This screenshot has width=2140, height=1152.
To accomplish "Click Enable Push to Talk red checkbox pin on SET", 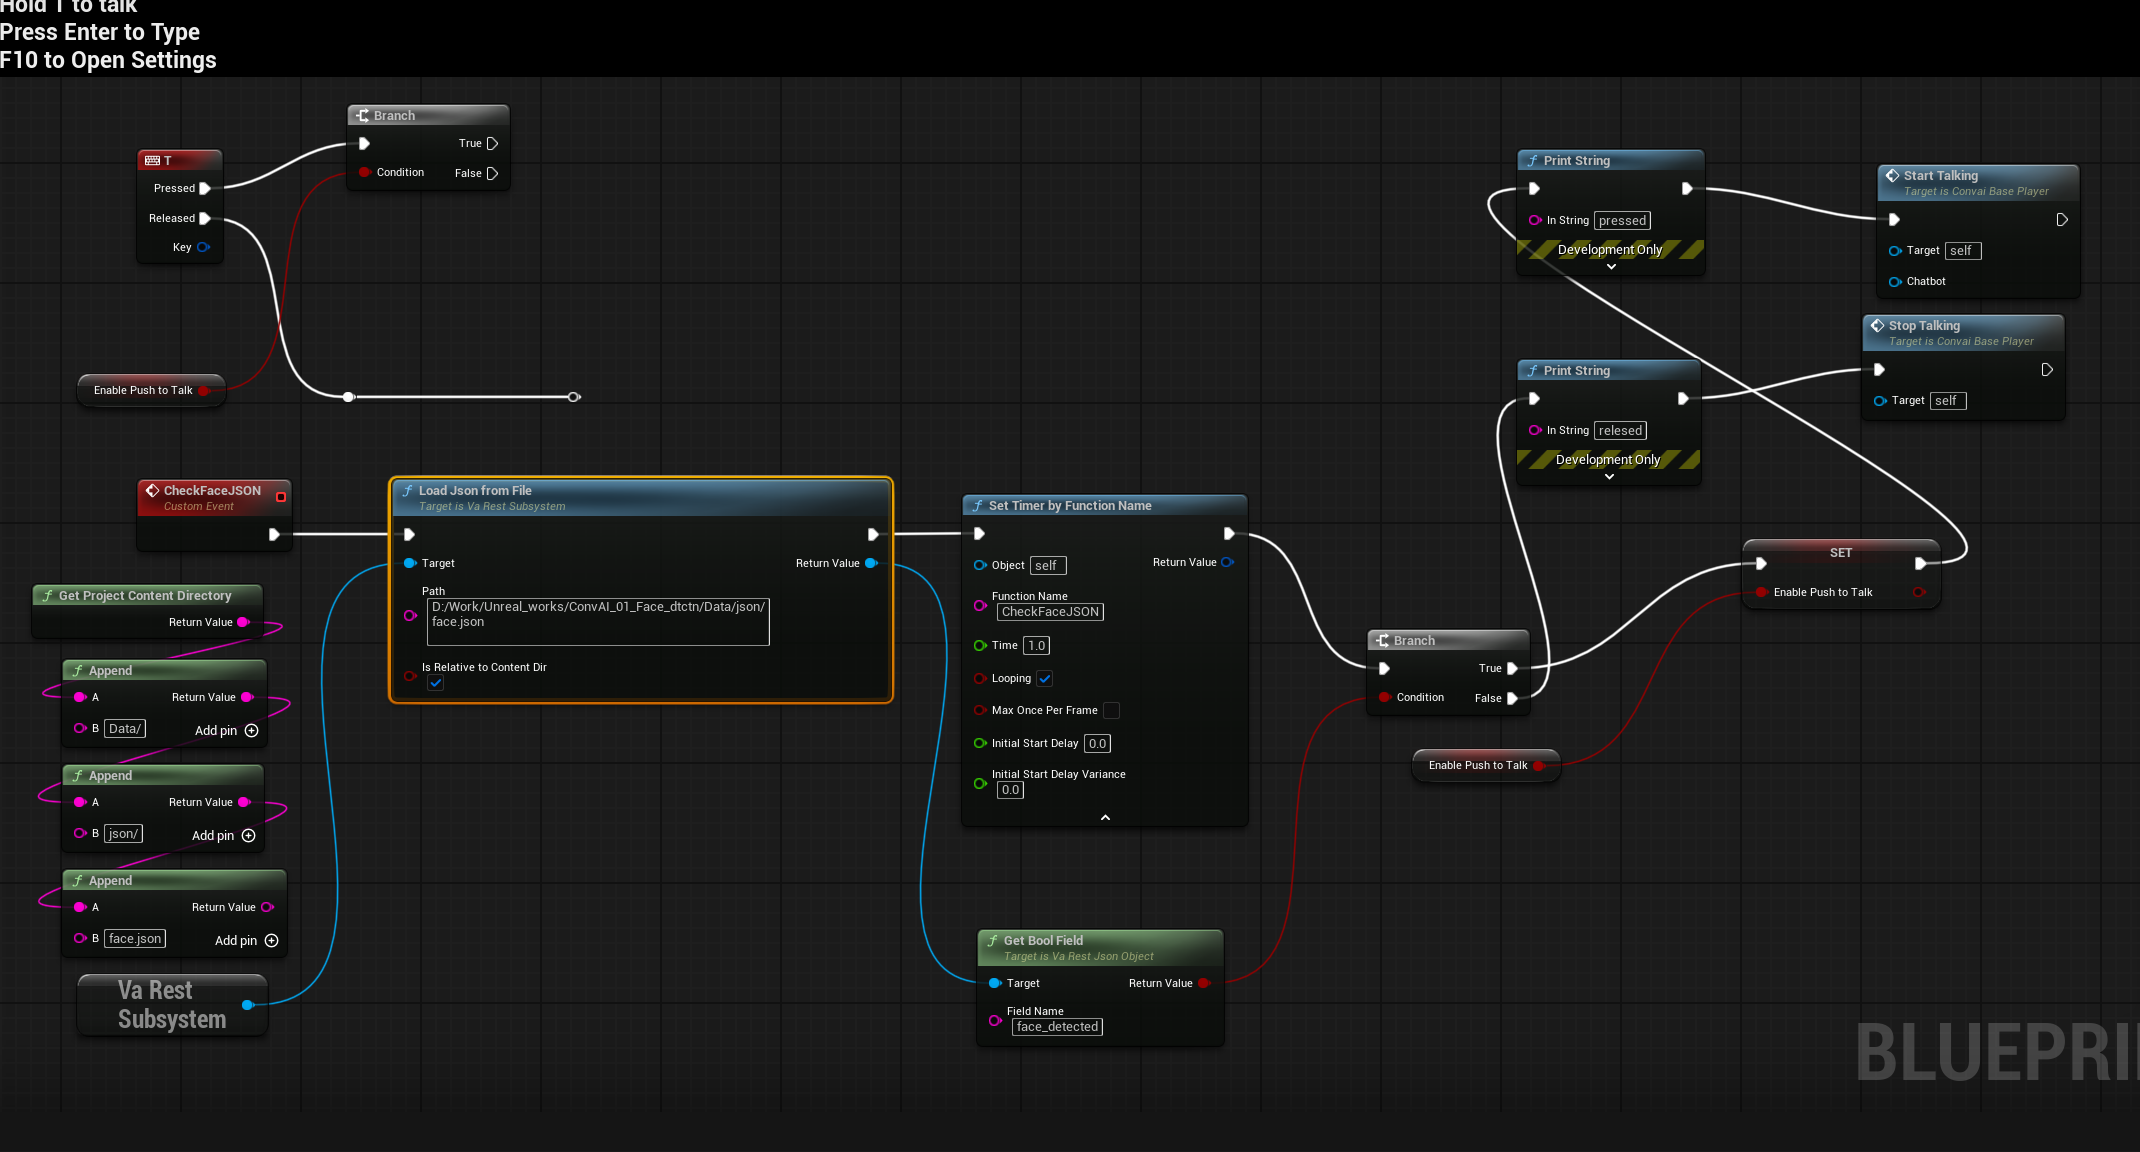I will 1761,593.
